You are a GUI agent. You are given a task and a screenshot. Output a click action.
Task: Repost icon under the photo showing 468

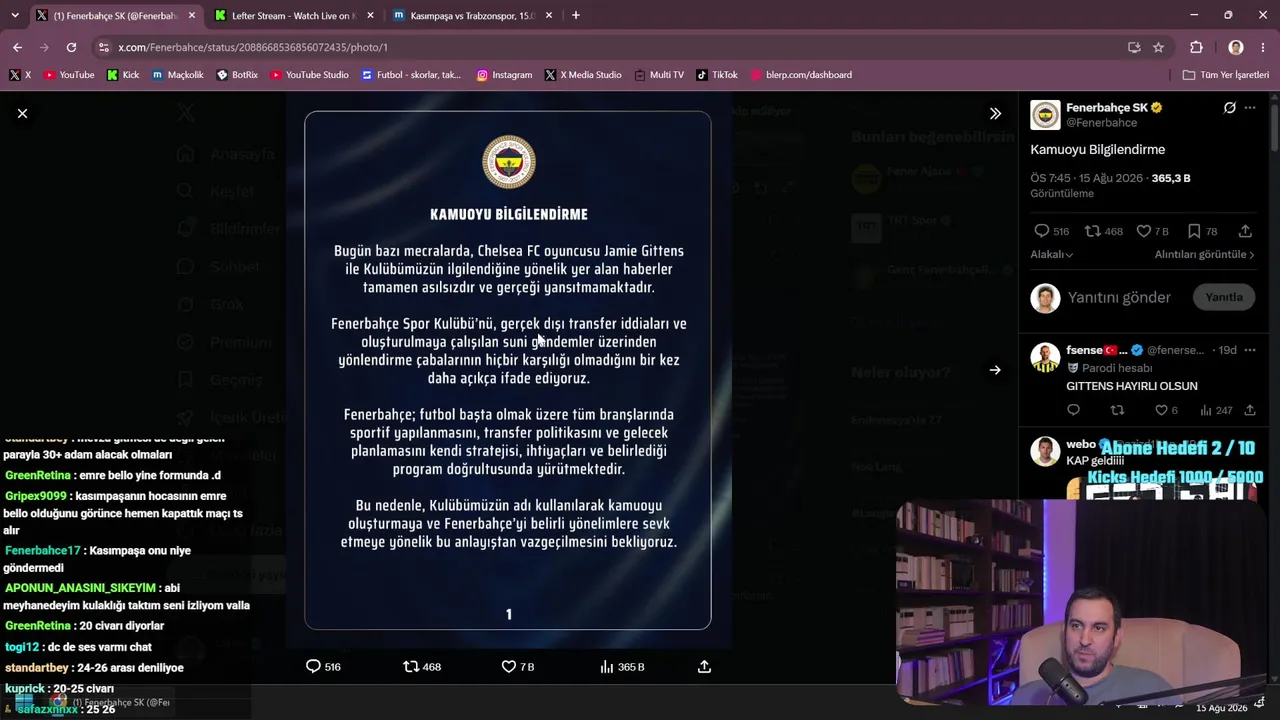411,667
